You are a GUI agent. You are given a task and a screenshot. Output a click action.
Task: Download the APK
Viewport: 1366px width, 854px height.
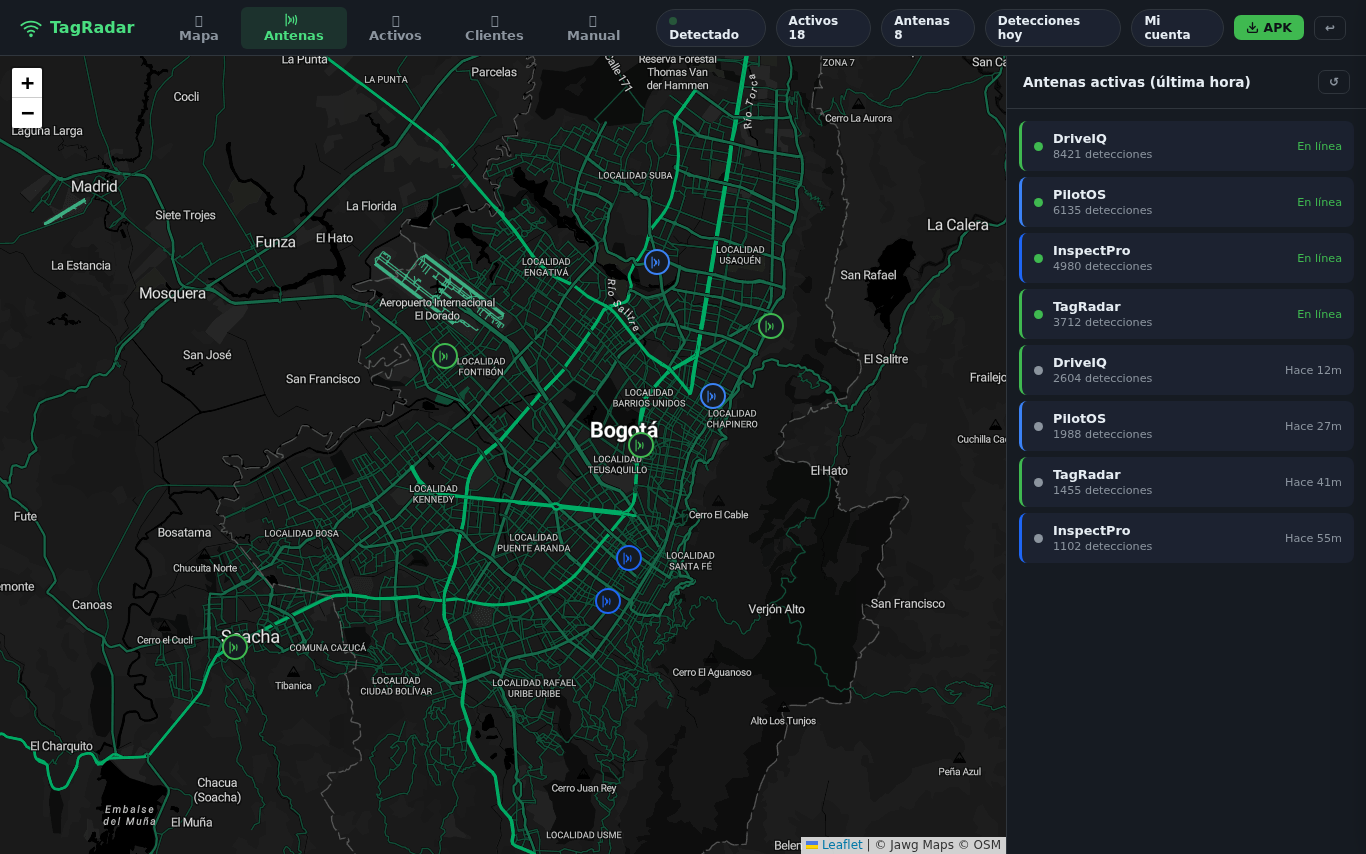pyautogui.click(x=1269, y=28)
